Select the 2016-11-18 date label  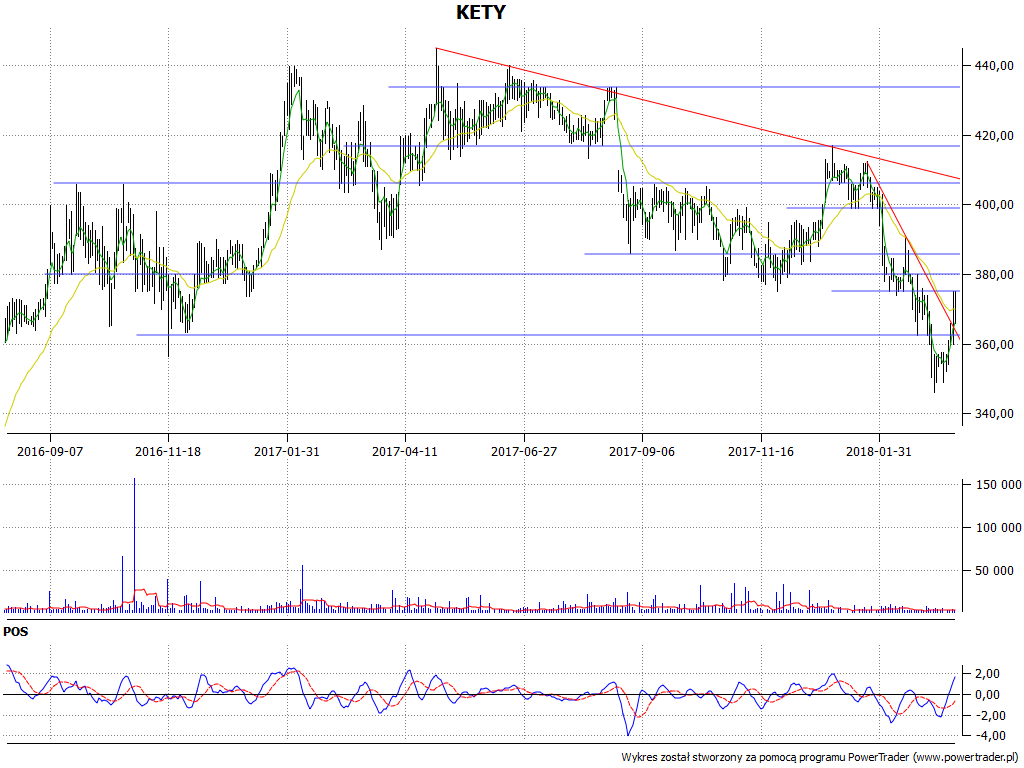coord(168,451)
